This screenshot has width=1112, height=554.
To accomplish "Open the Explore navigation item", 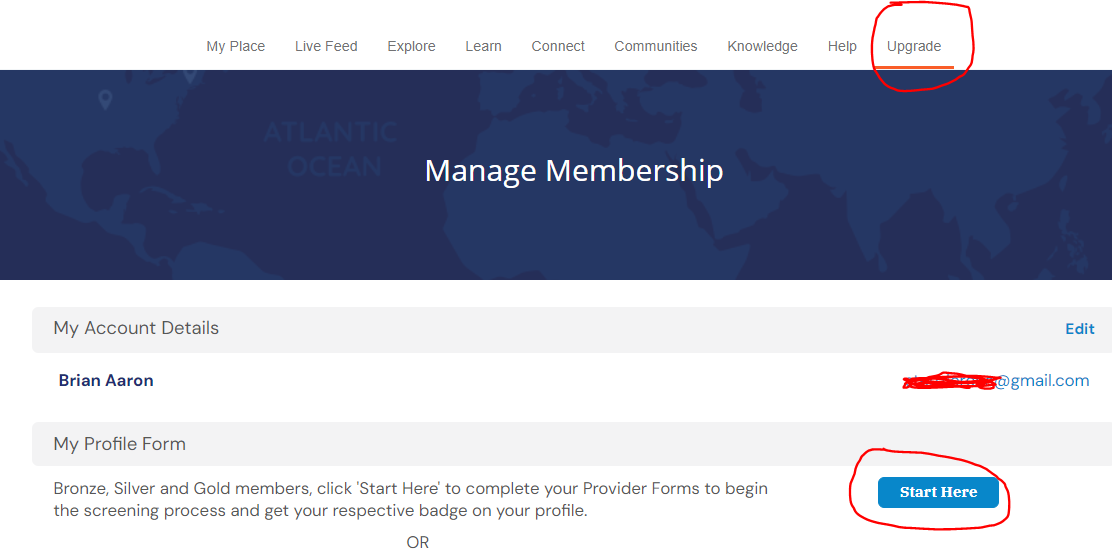I will [411, 46].
